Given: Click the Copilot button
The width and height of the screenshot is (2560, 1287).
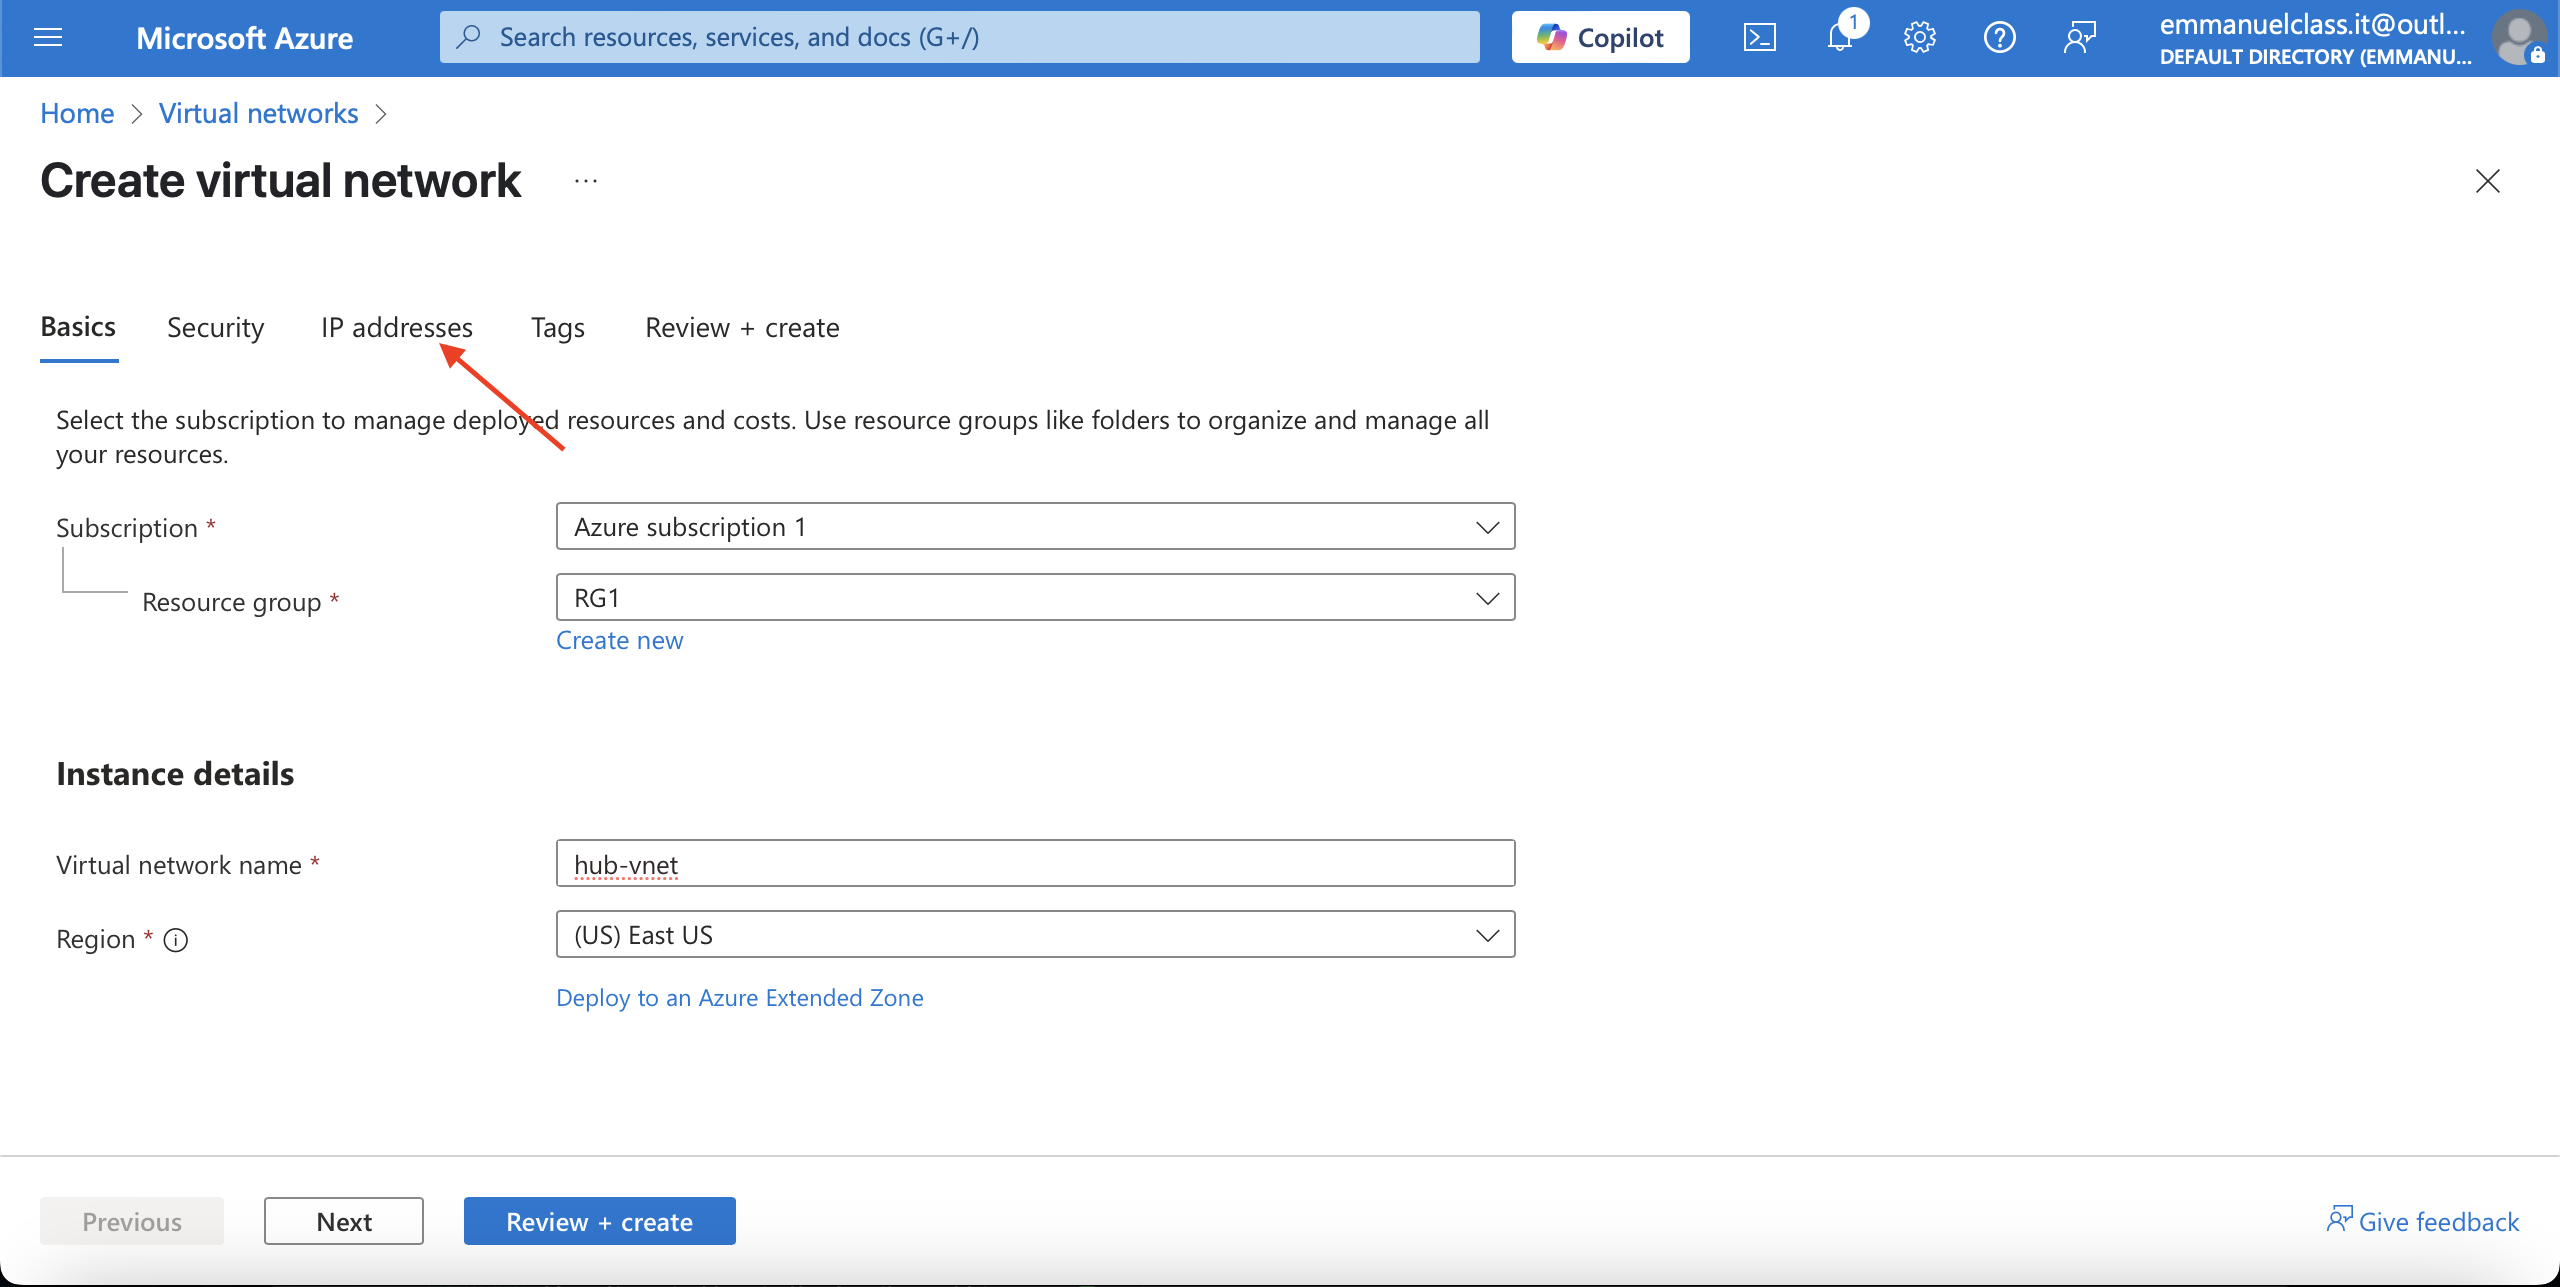Looking at the screenshot, I should [1601, 37].
